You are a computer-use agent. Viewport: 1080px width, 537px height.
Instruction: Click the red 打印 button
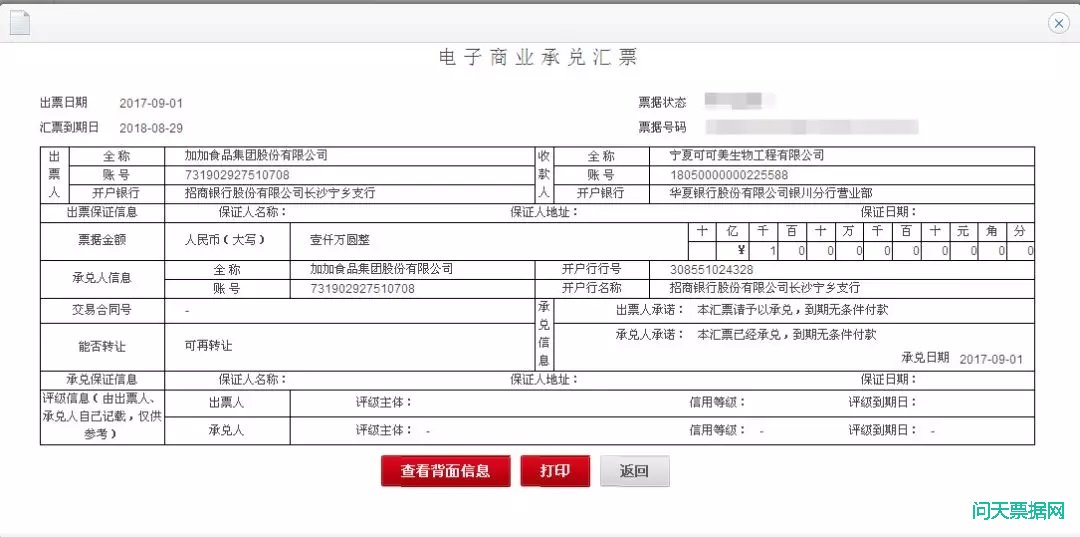click(x=555, y=472)
